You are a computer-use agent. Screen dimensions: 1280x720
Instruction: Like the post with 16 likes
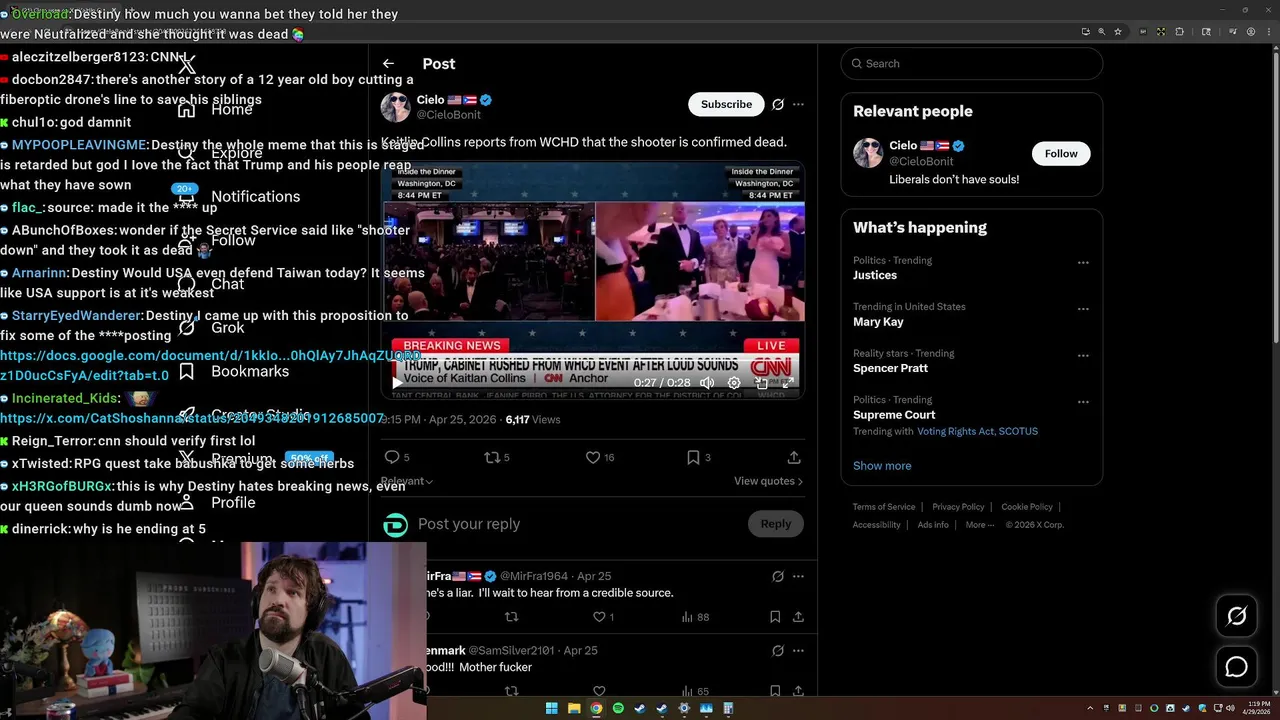click(x=593, y=457)
